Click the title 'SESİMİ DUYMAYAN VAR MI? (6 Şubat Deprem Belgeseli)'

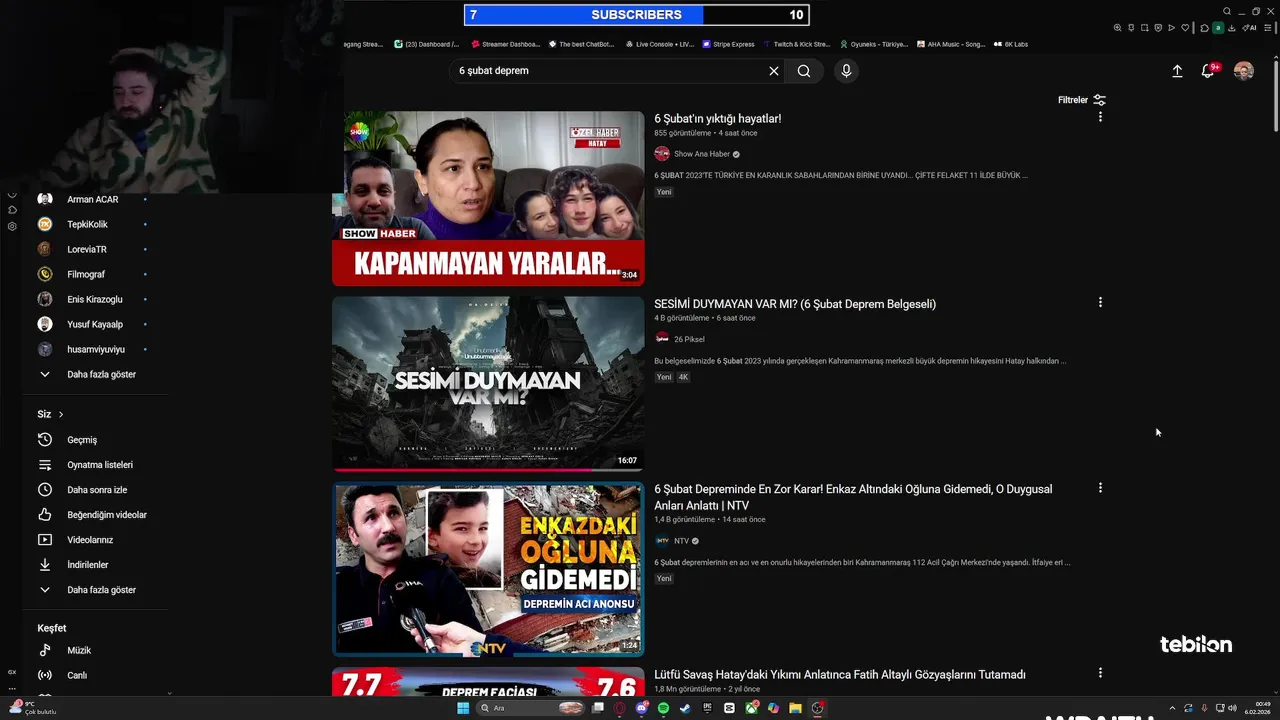(x=795, y=304)
